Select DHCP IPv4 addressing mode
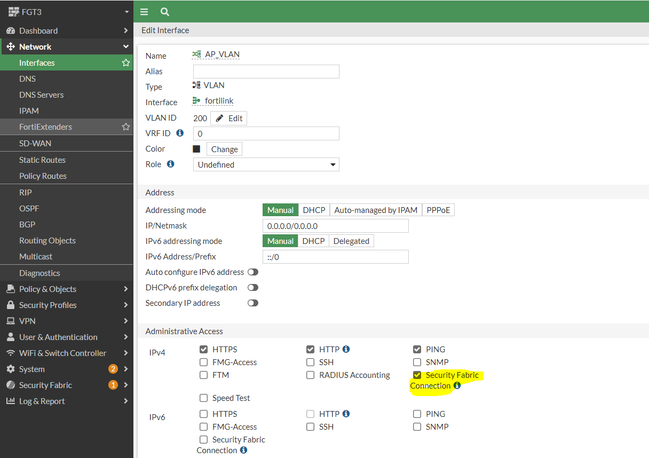 314,210
